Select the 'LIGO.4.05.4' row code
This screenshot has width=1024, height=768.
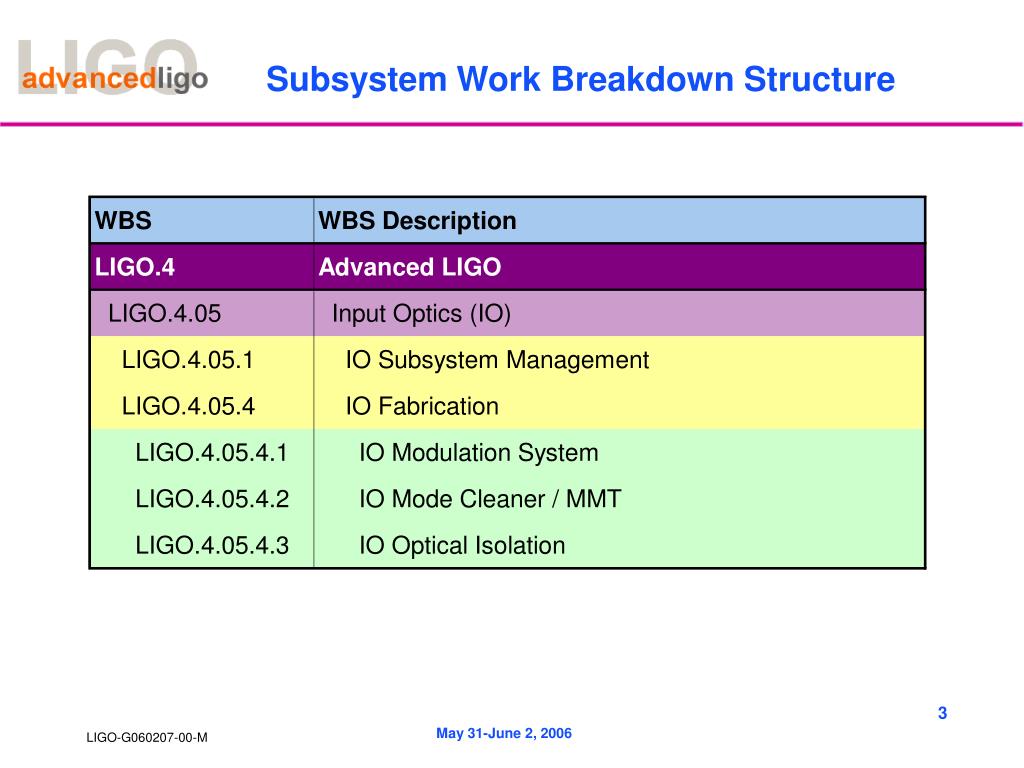click(x=188, y=406)
